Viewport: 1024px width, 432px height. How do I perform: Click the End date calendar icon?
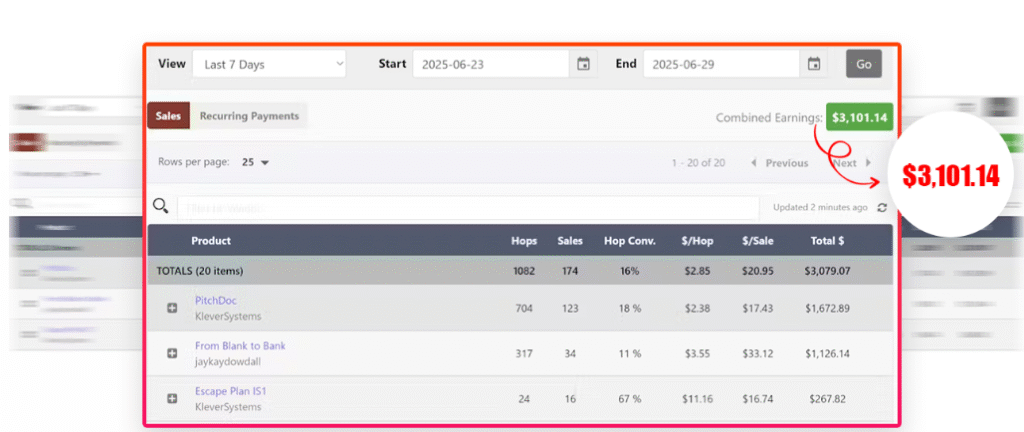coord(814,64)
